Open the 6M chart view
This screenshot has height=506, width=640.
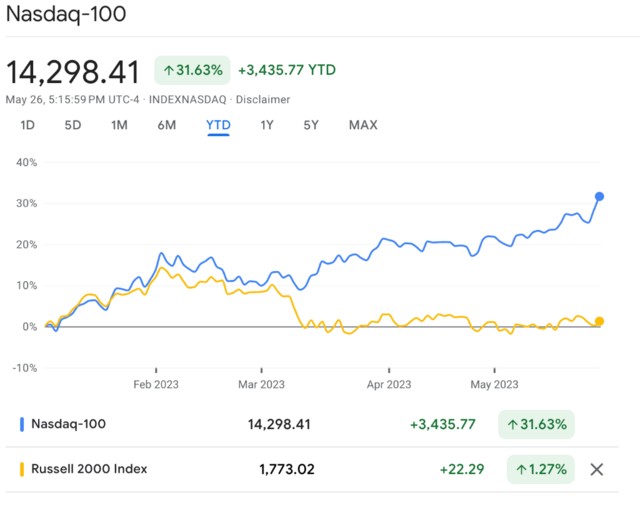point(166,125)
